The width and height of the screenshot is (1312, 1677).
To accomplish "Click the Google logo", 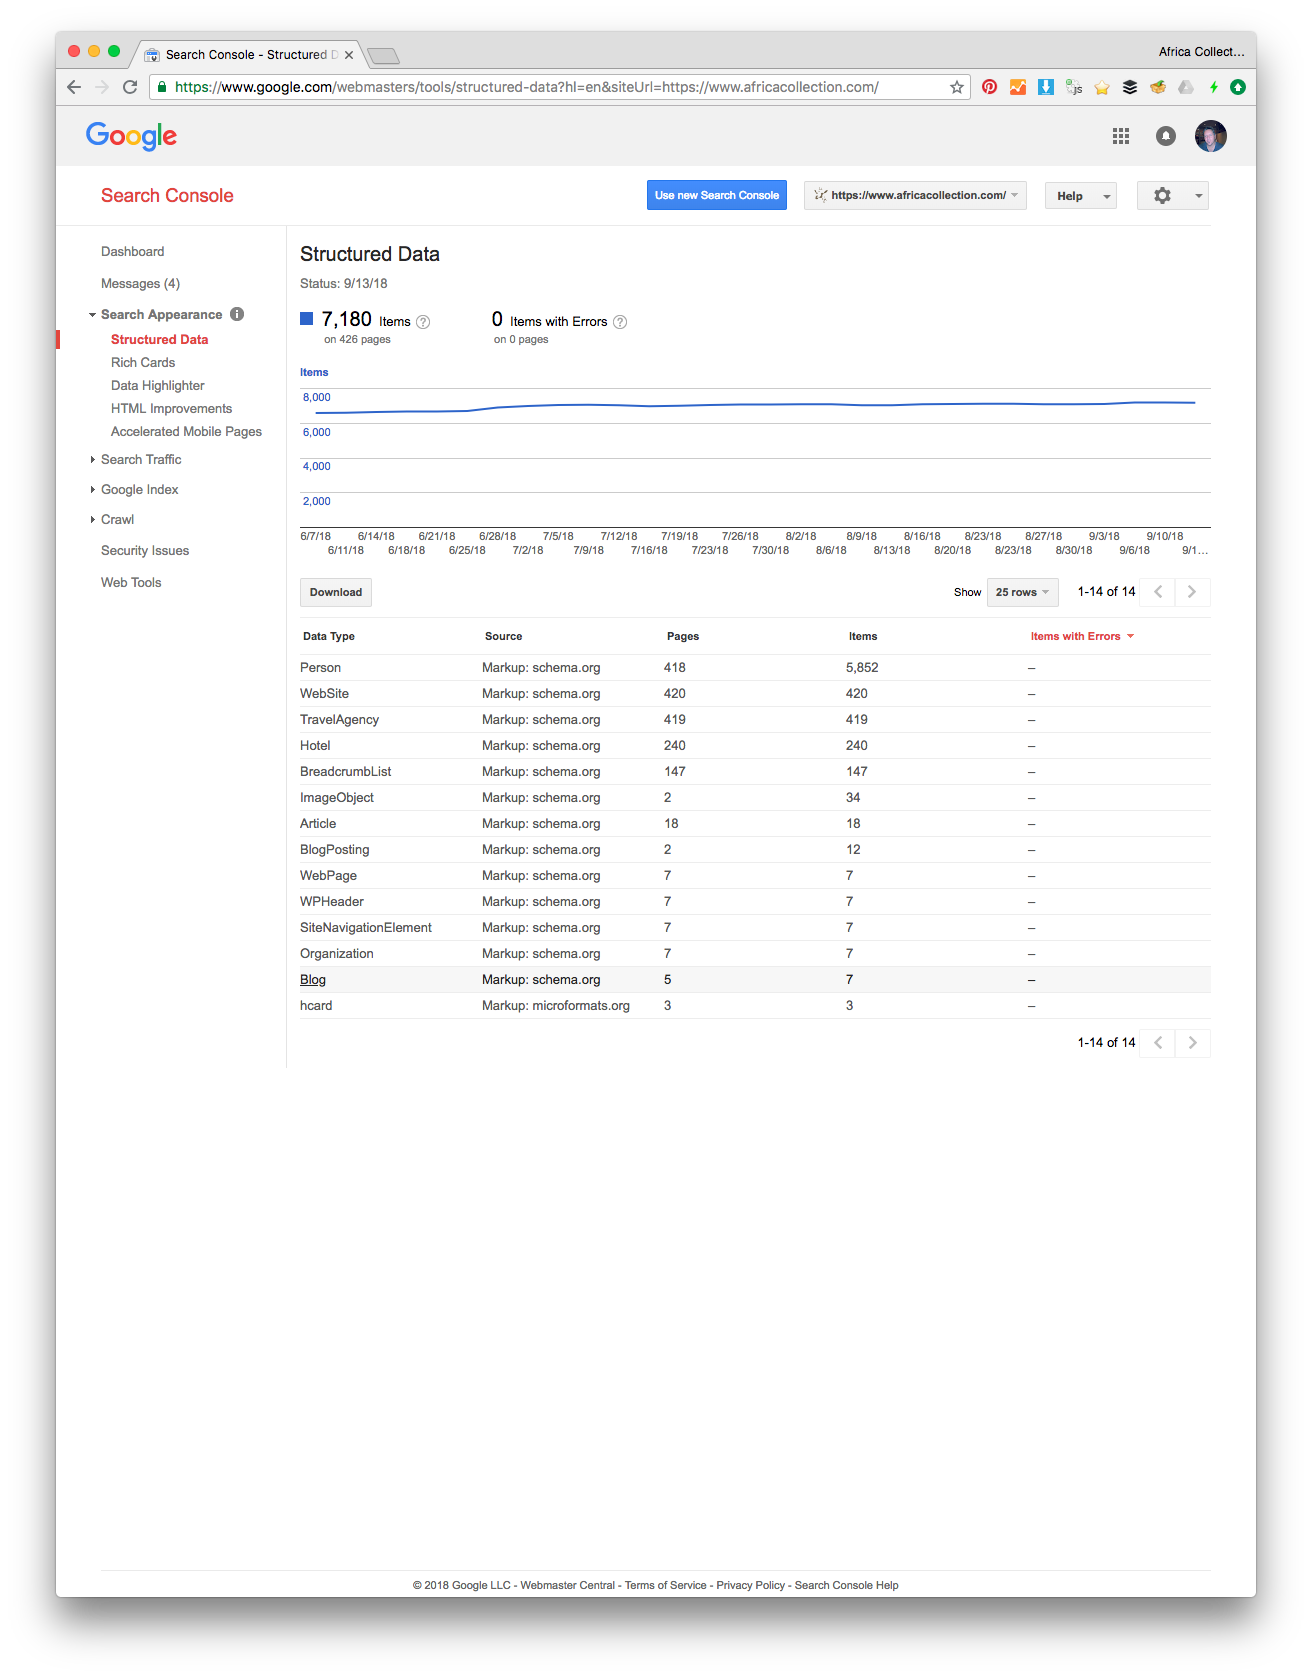I will [131, 136].
